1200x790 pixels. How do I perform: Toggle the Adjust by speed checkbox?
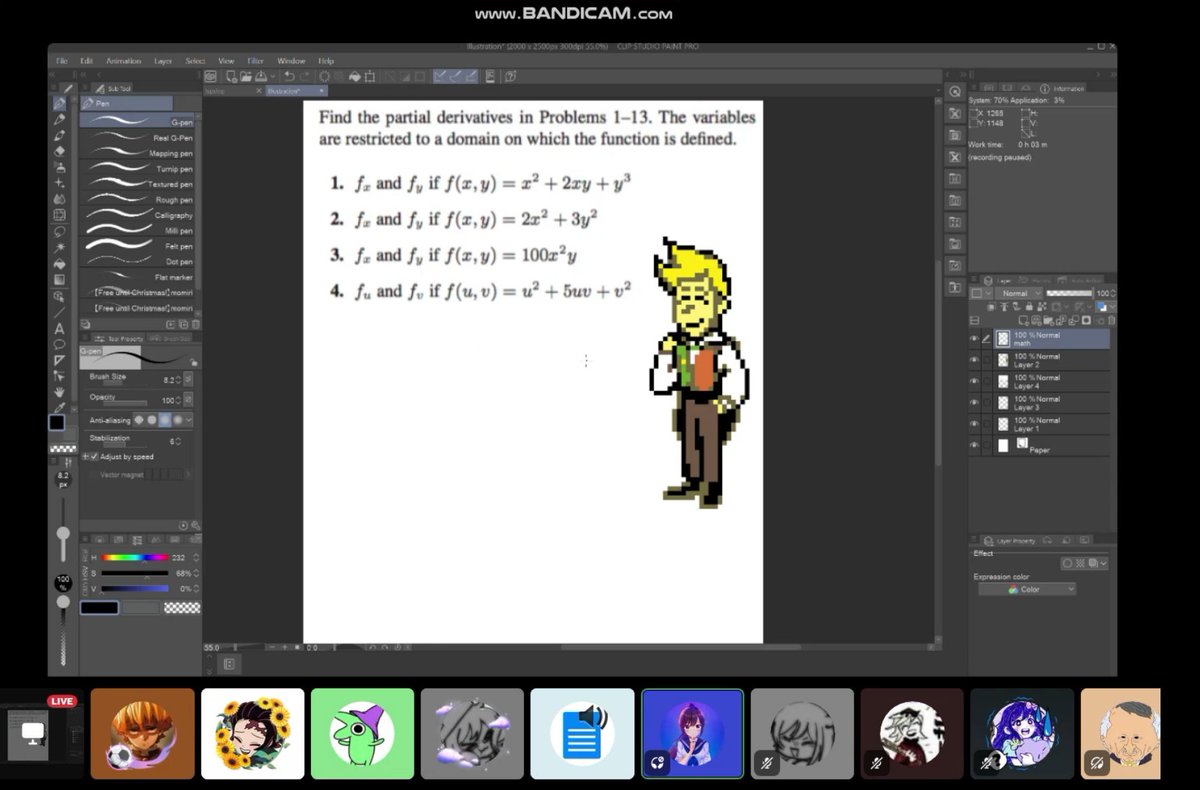tap(95, 457)
